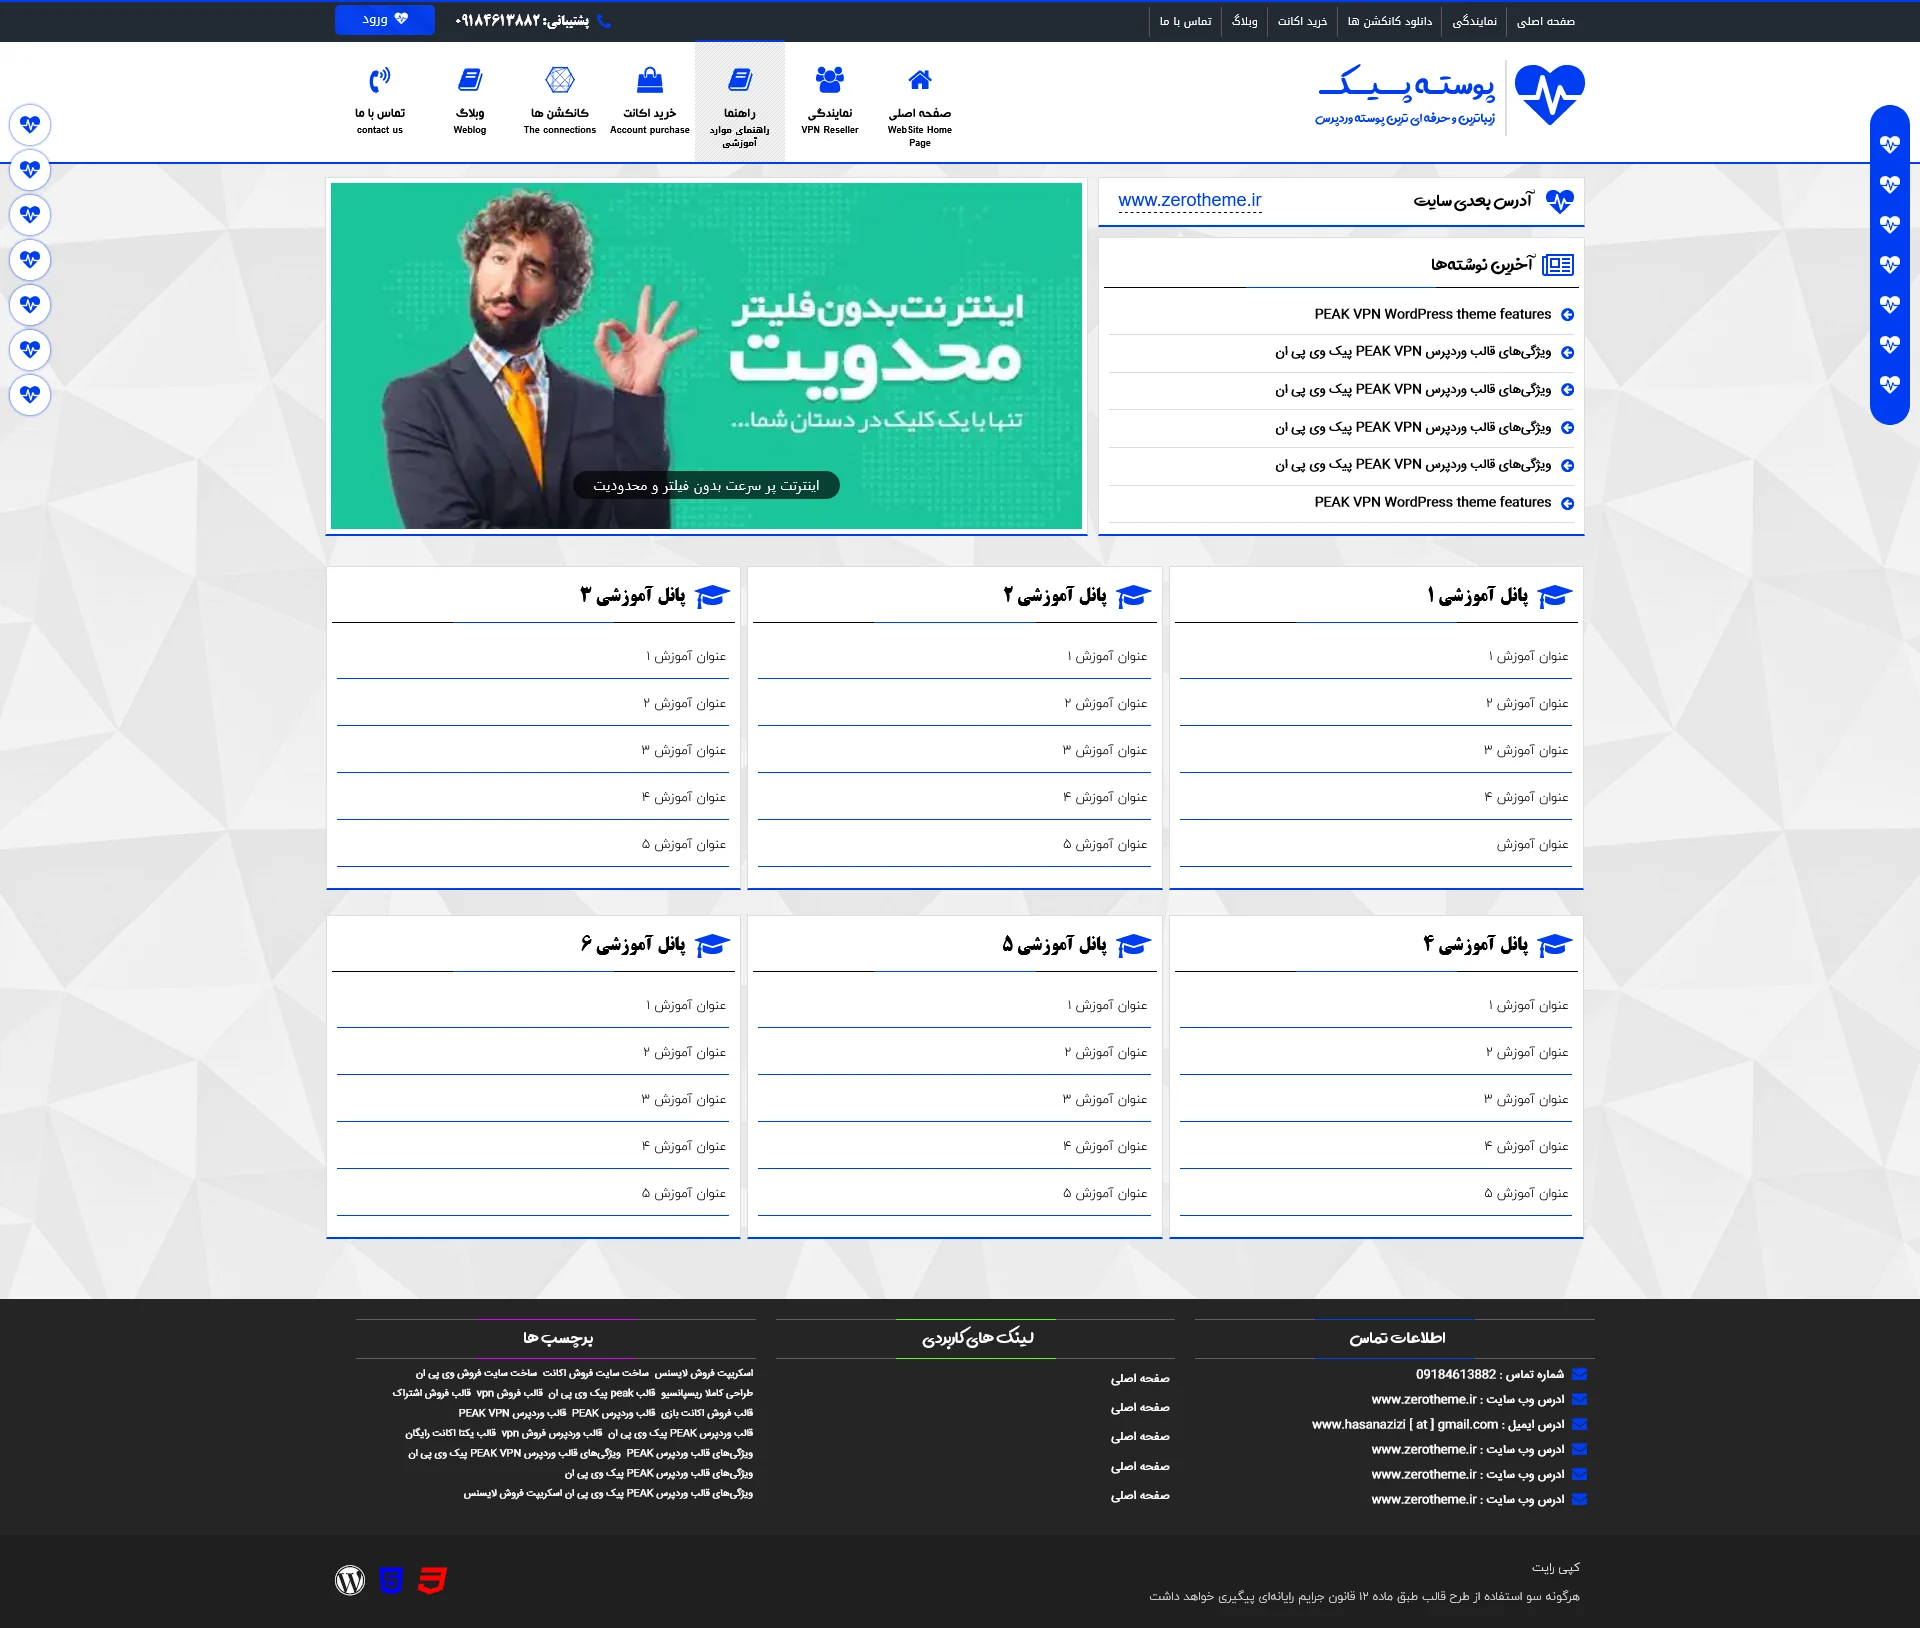Image resolution: width=1920 pixels, height=1628 pixels.
Task: Click the heart pulse site logo
Action: [x=1549, y=95]
